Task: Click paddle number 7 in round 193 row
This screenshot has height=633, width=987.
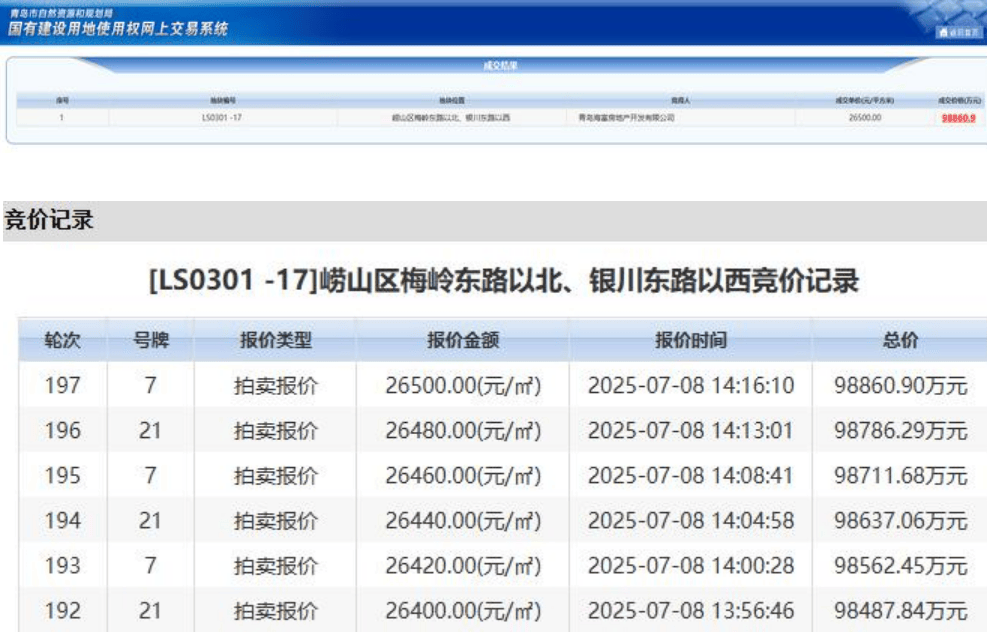Action: [150, 566]
